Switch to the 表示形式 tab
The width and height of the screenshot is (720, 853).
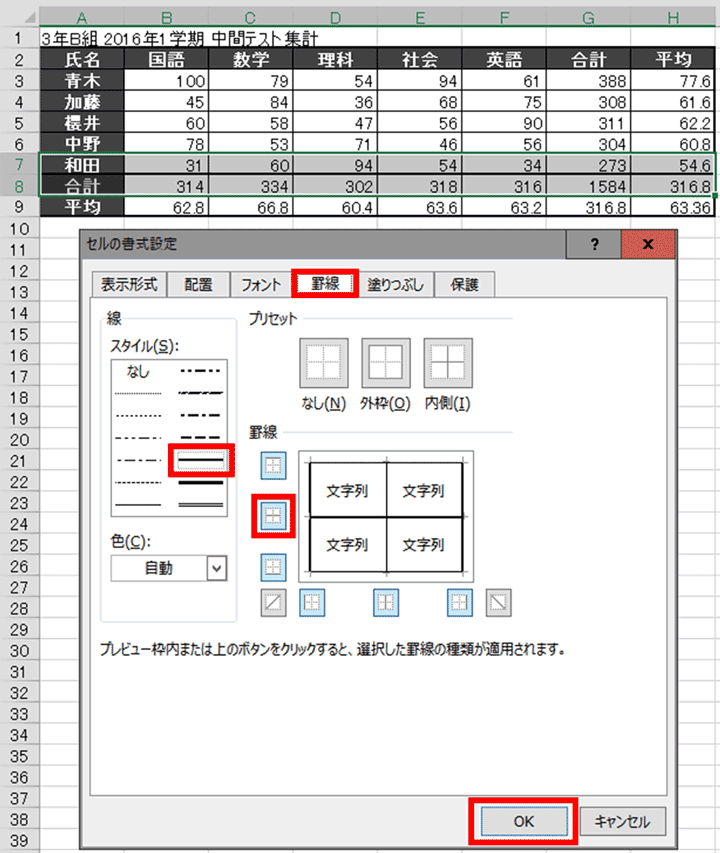tap(129, 284)
